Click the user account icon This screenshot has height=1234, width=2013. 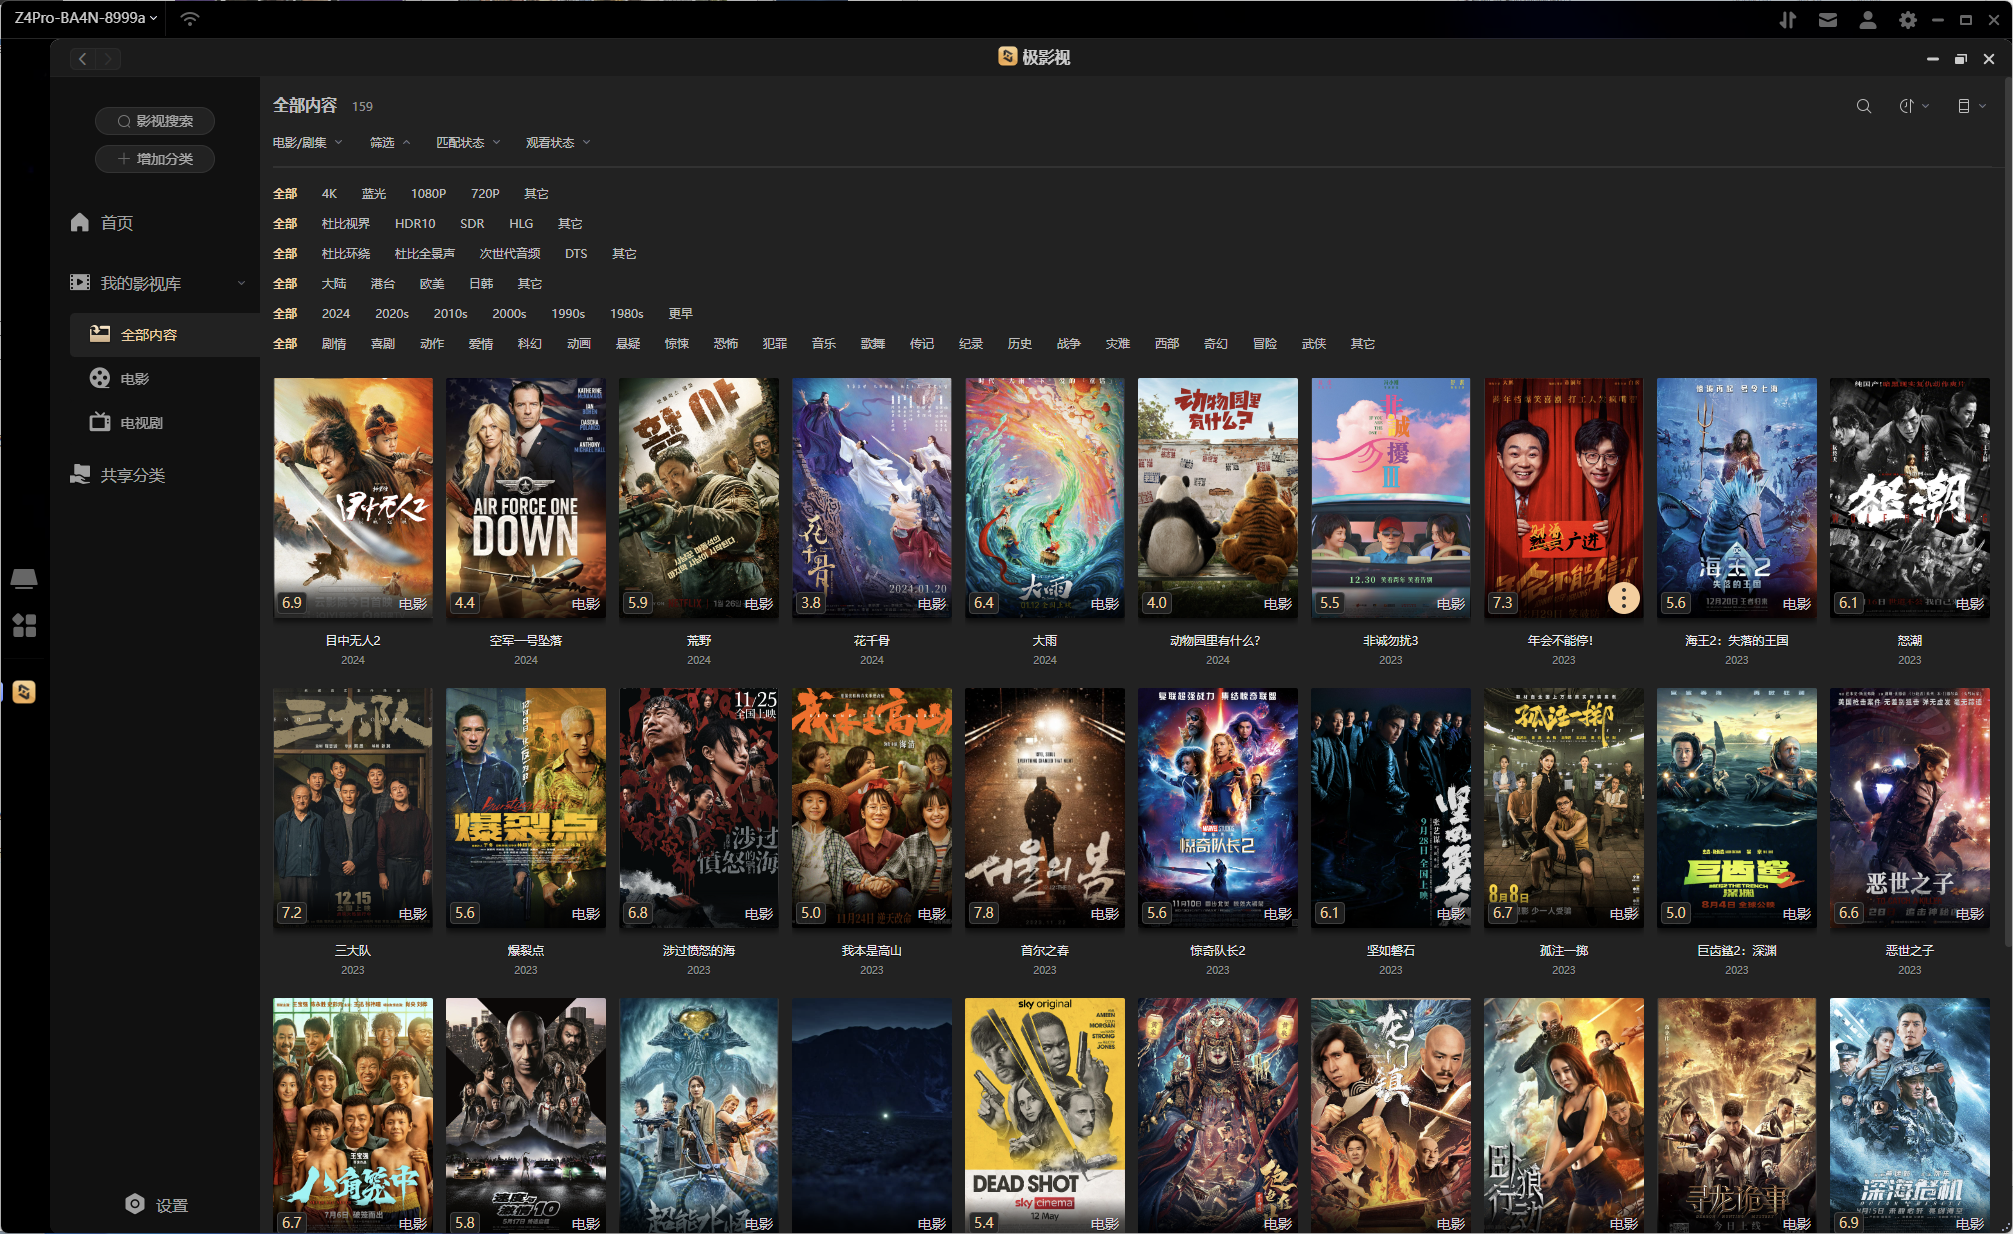coord(1867,20)
